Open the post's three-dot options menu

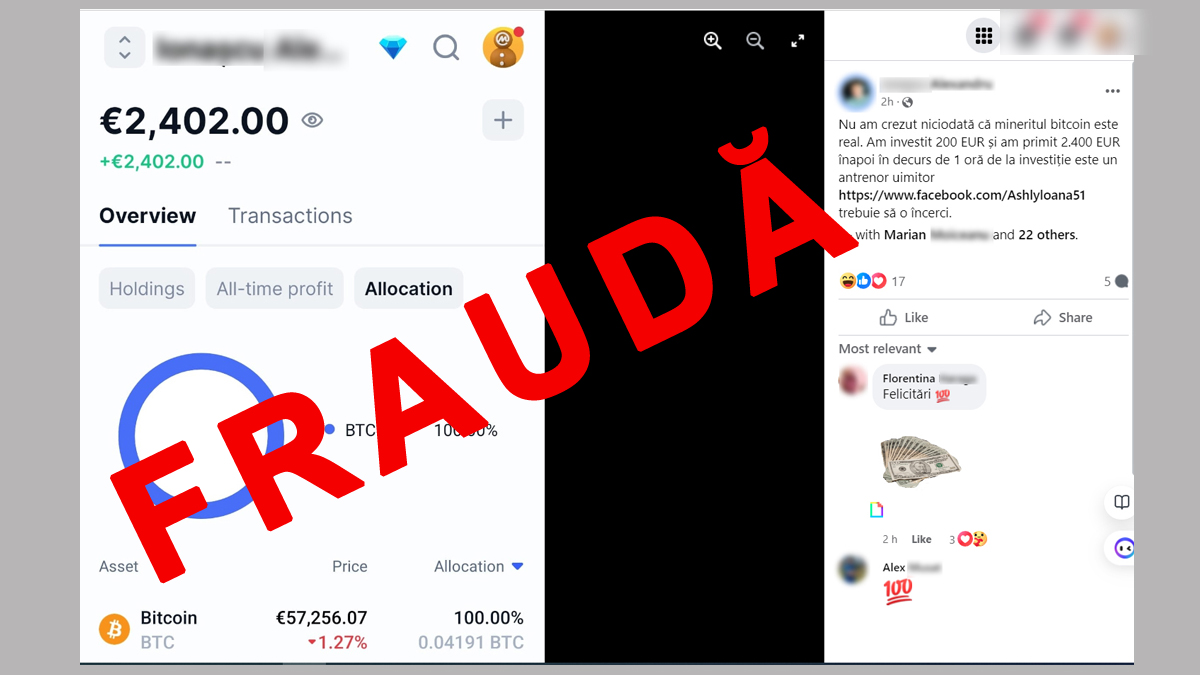[x=1113, y=91]
